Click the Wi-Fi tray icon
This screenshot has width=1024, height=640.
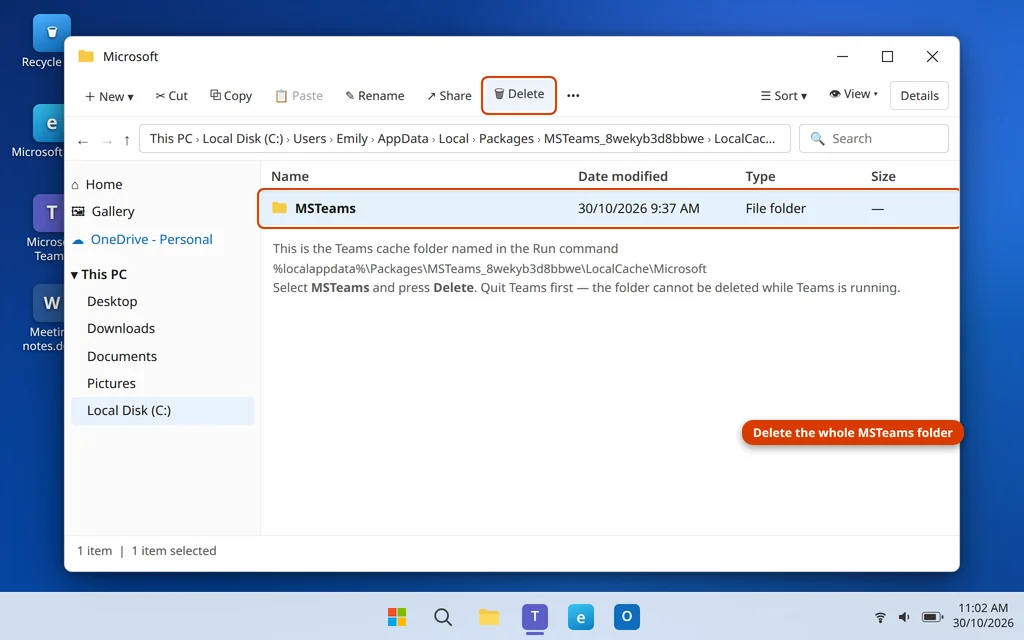(x=880, y=617)
